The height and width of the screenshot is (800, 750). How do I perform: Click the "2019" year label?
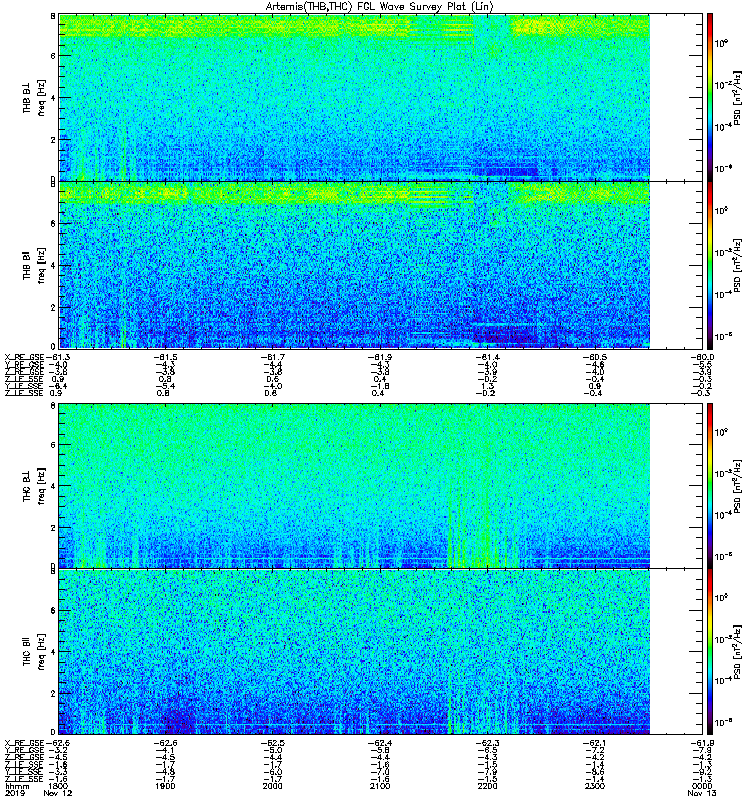click(x=14, y=793)
